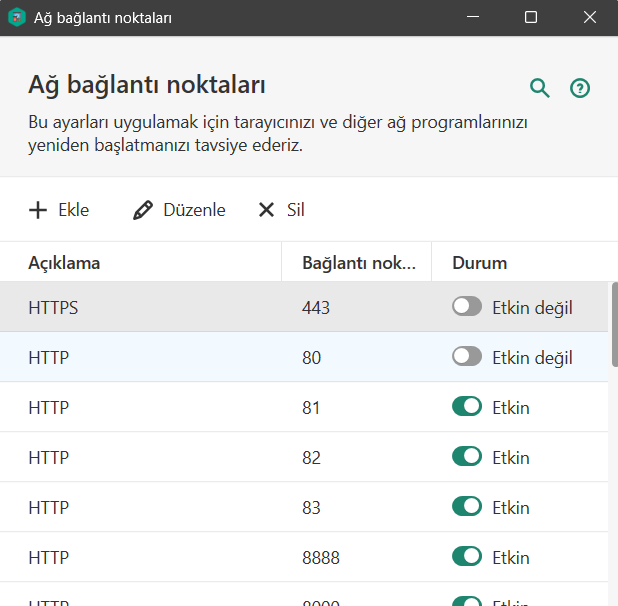Click the plus icon to add port
The width and height of the screenshot is (618, 606).
[38, 210]
